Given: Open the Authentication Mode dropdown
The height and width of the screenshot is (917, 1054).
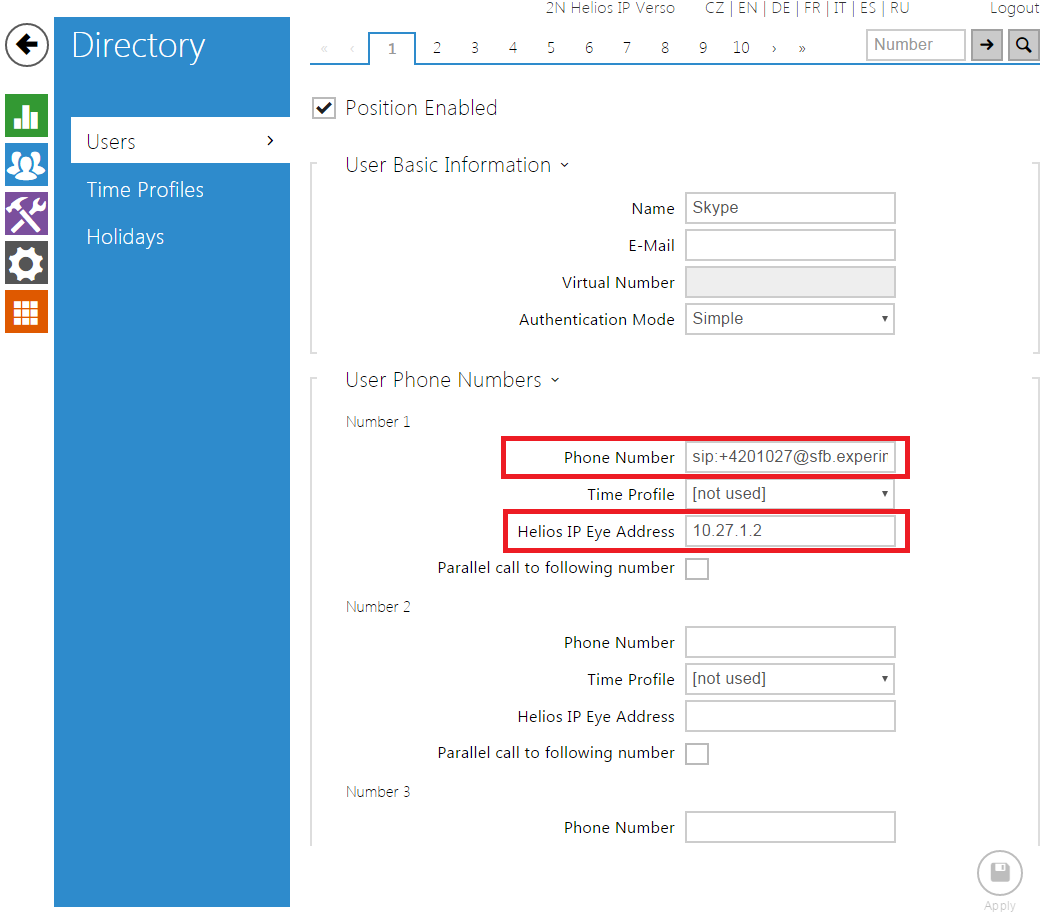Looking at the screenshot, I should (790, 319).
